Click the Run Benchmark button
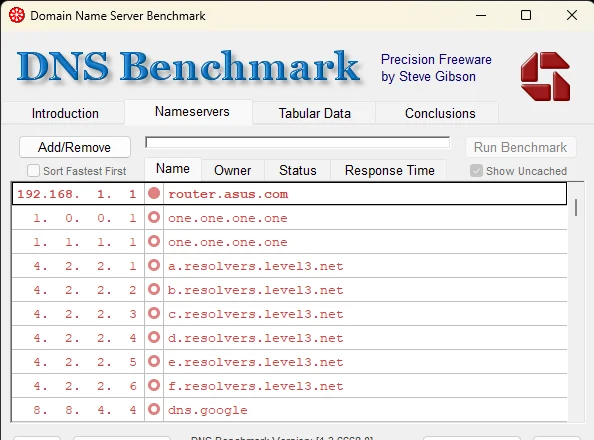 tap(521, 147)
